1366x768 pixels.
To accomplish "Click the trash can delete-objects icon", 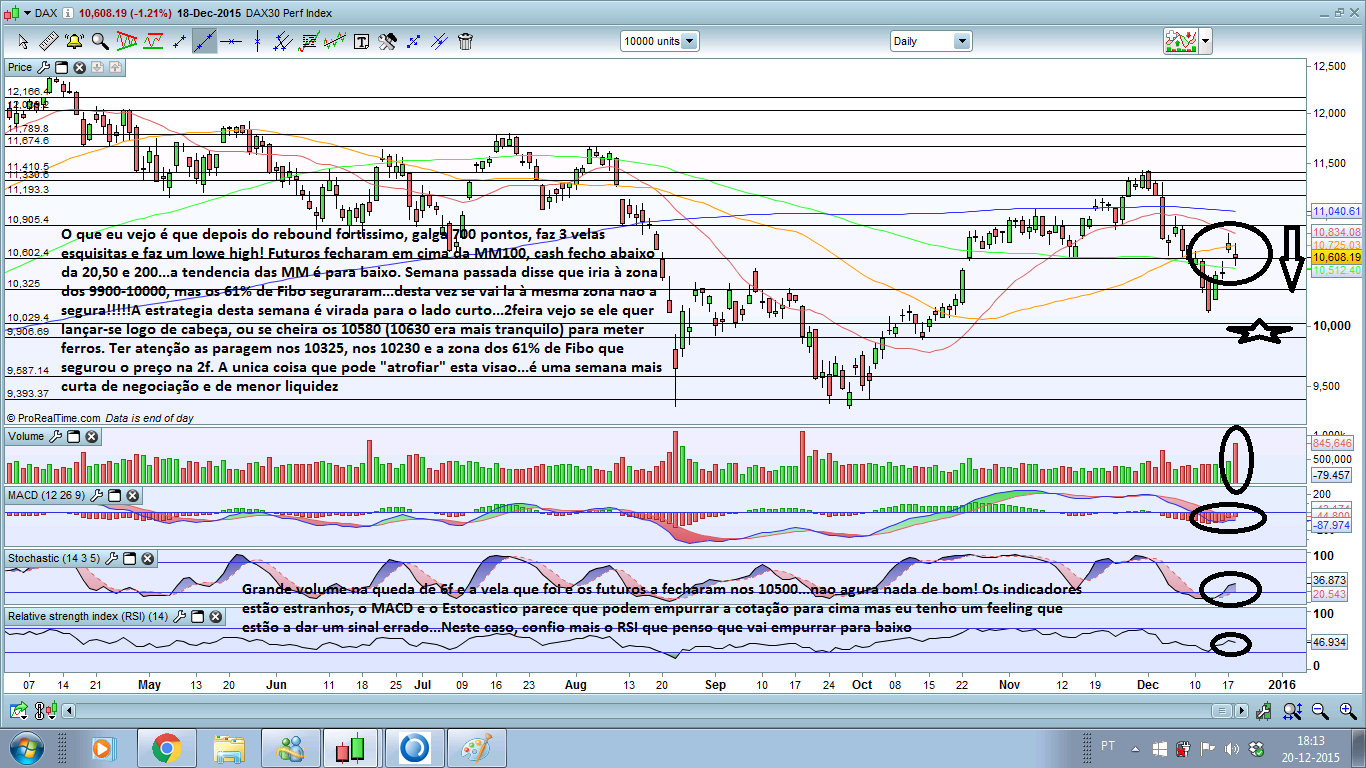I will [x=465, y=41].
